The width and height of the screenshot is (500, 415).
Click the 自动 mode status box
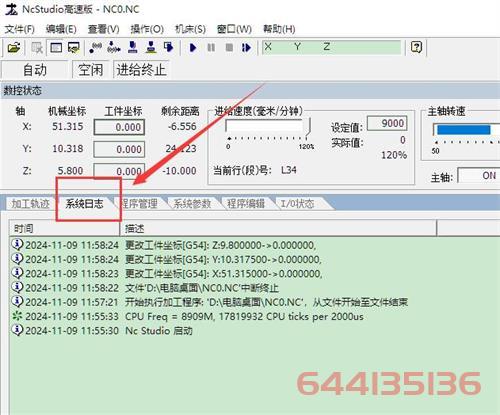point(35,70)
